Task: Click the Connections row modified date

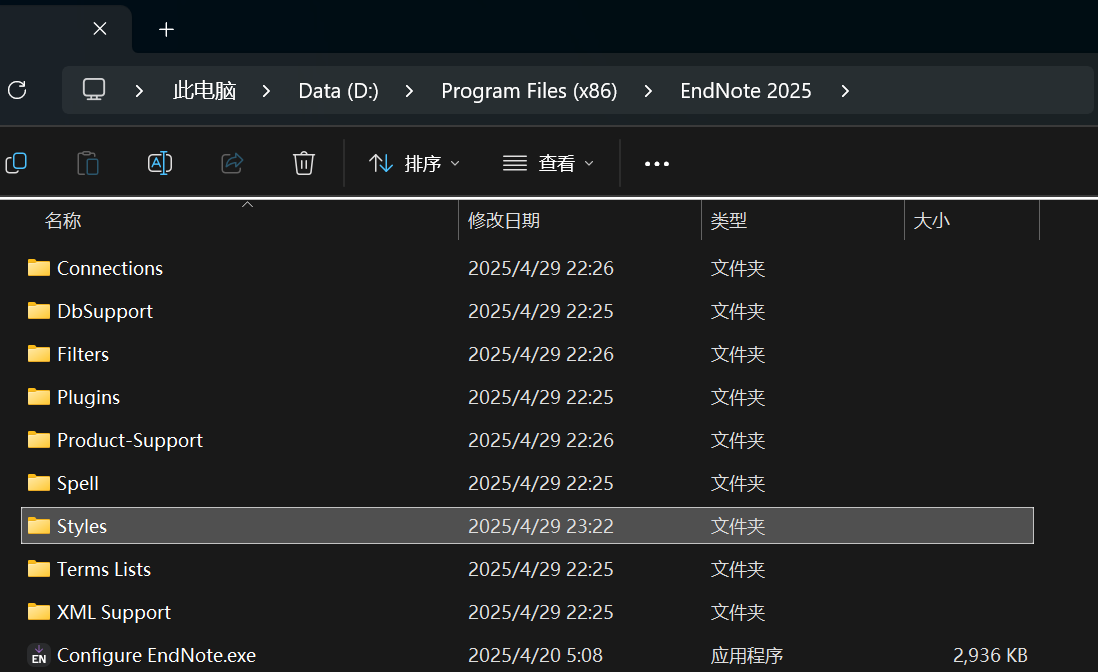Action: [x=541, y=268]
